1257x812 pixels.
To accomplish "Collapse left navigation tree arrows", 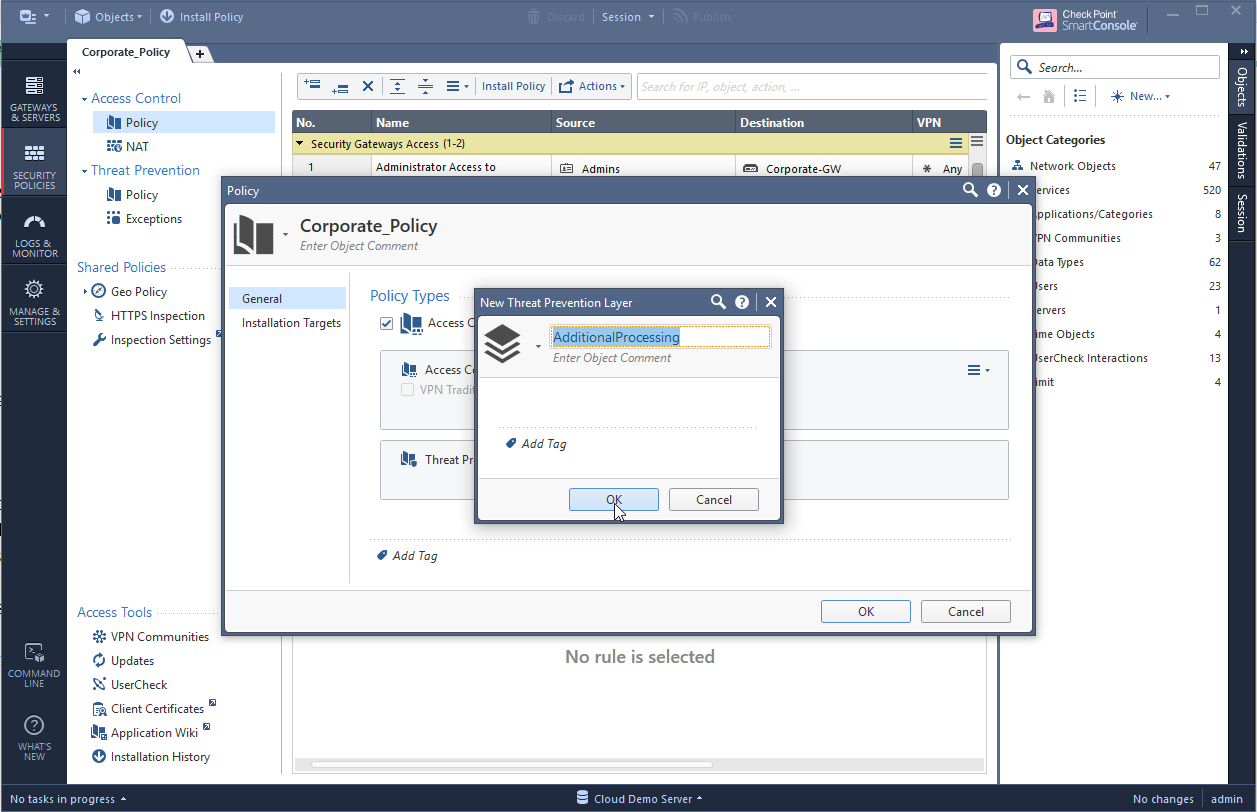I will pyautogui.click(x=77, y=72).
